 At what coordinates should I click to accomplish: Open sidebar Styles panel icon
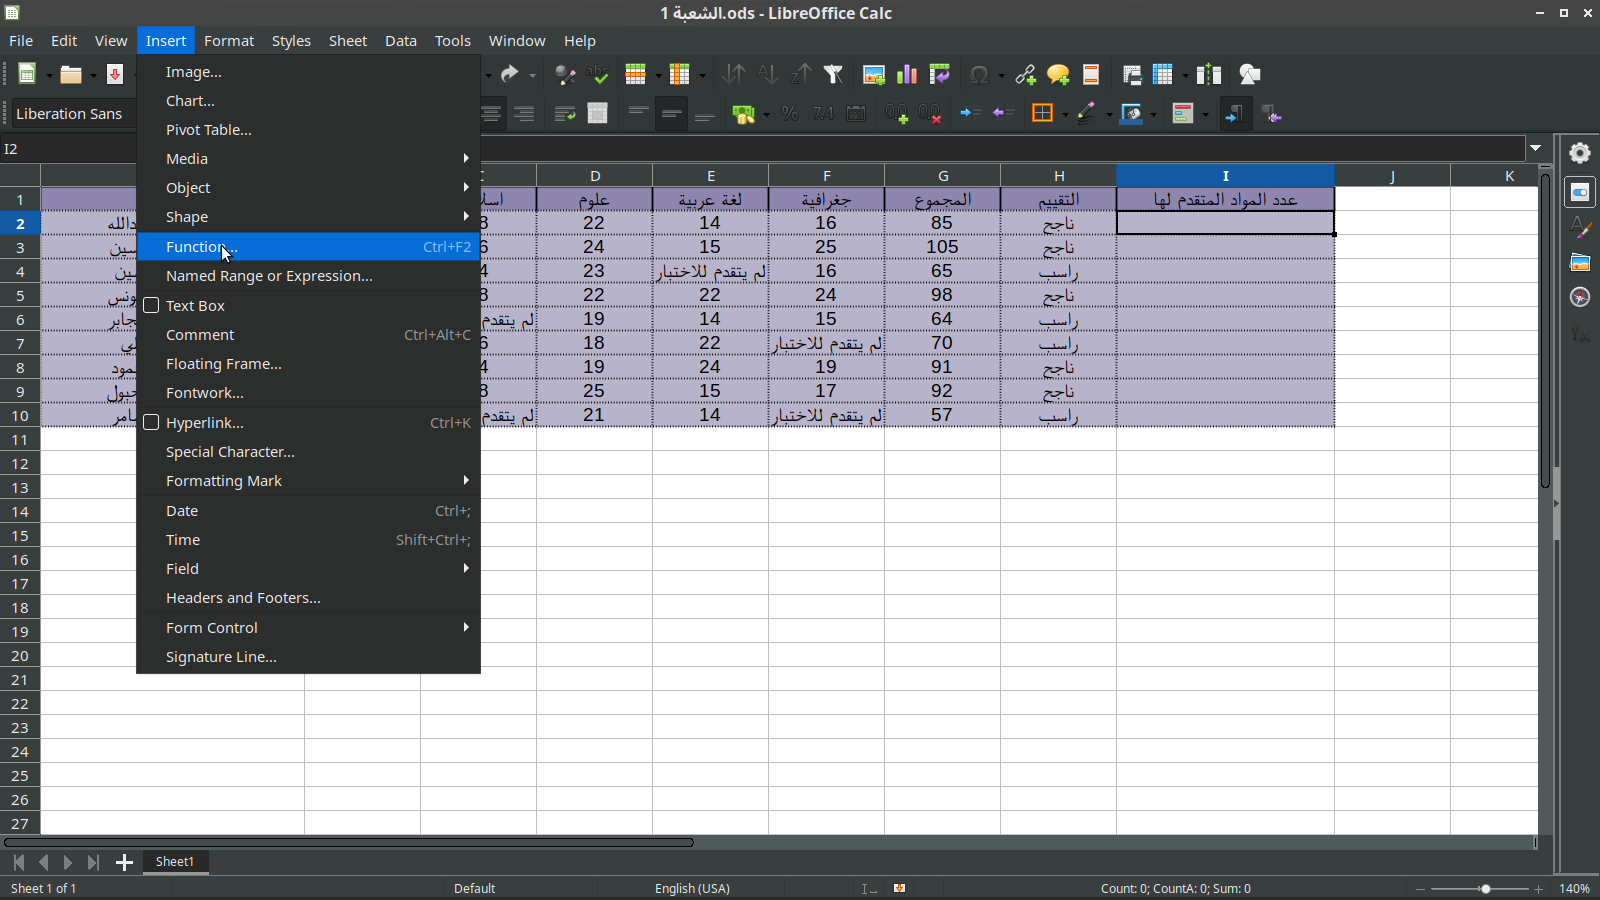coord(1580,228)
